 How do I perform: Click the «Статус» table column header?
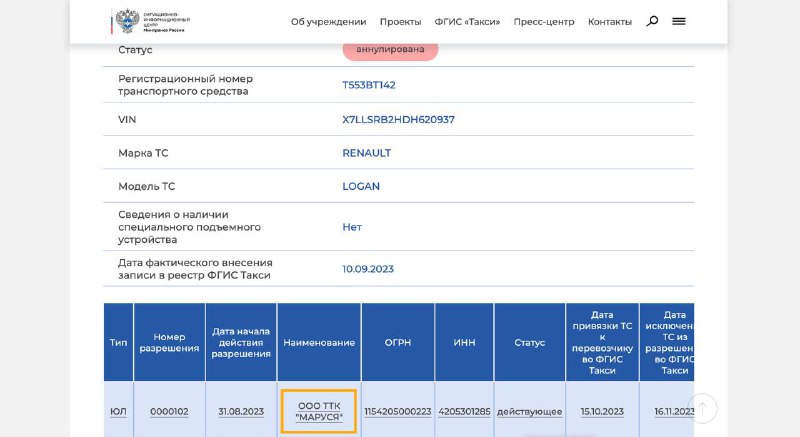[x=530, y=343]
